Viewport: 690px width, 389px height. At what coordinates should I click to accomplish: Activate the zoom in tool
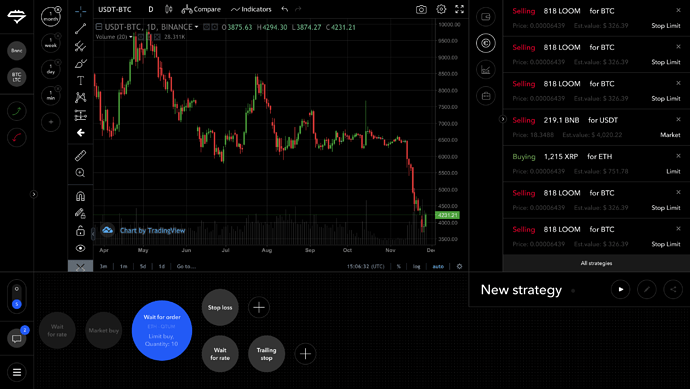click(x=81, y=172)
